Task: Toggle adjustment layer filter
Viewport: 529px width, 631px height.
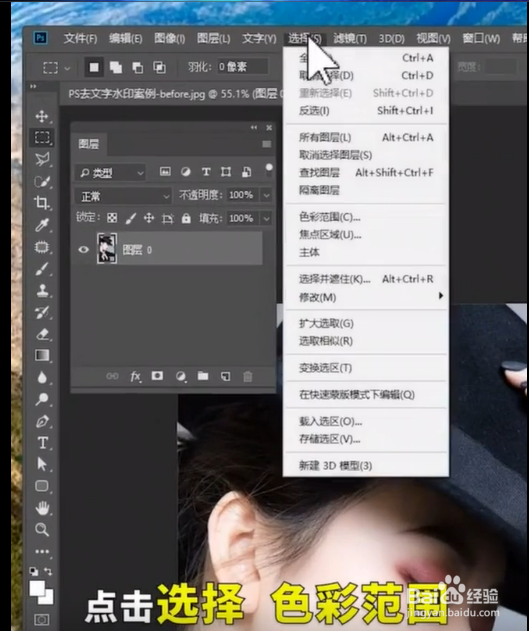Action: (x=185, y=172)
